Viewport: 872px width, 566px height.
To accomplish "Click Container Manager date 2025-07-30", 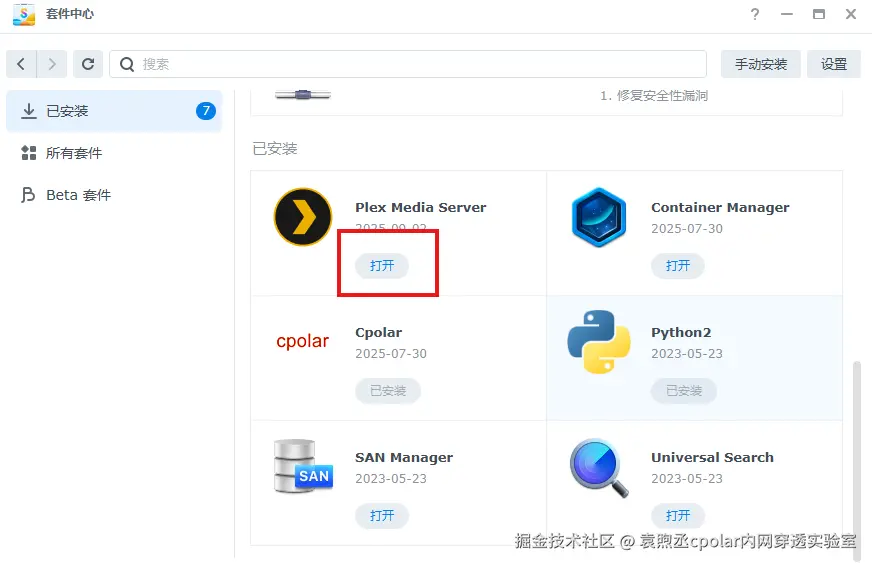I will pyautogui.click(x=687, y=229).
